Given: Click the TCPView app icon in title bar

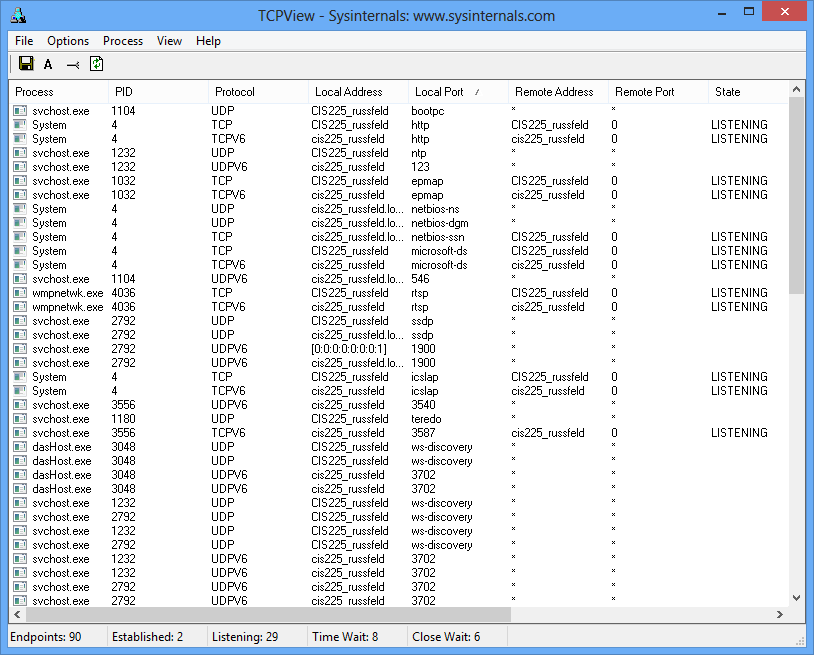Looking at the screenshot, I should [18, 15].
